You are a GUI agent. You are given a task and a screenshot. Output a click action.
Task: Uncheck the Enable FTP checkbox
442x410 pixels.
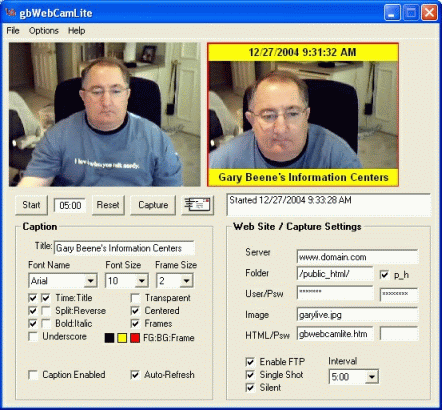coord(250,362)
